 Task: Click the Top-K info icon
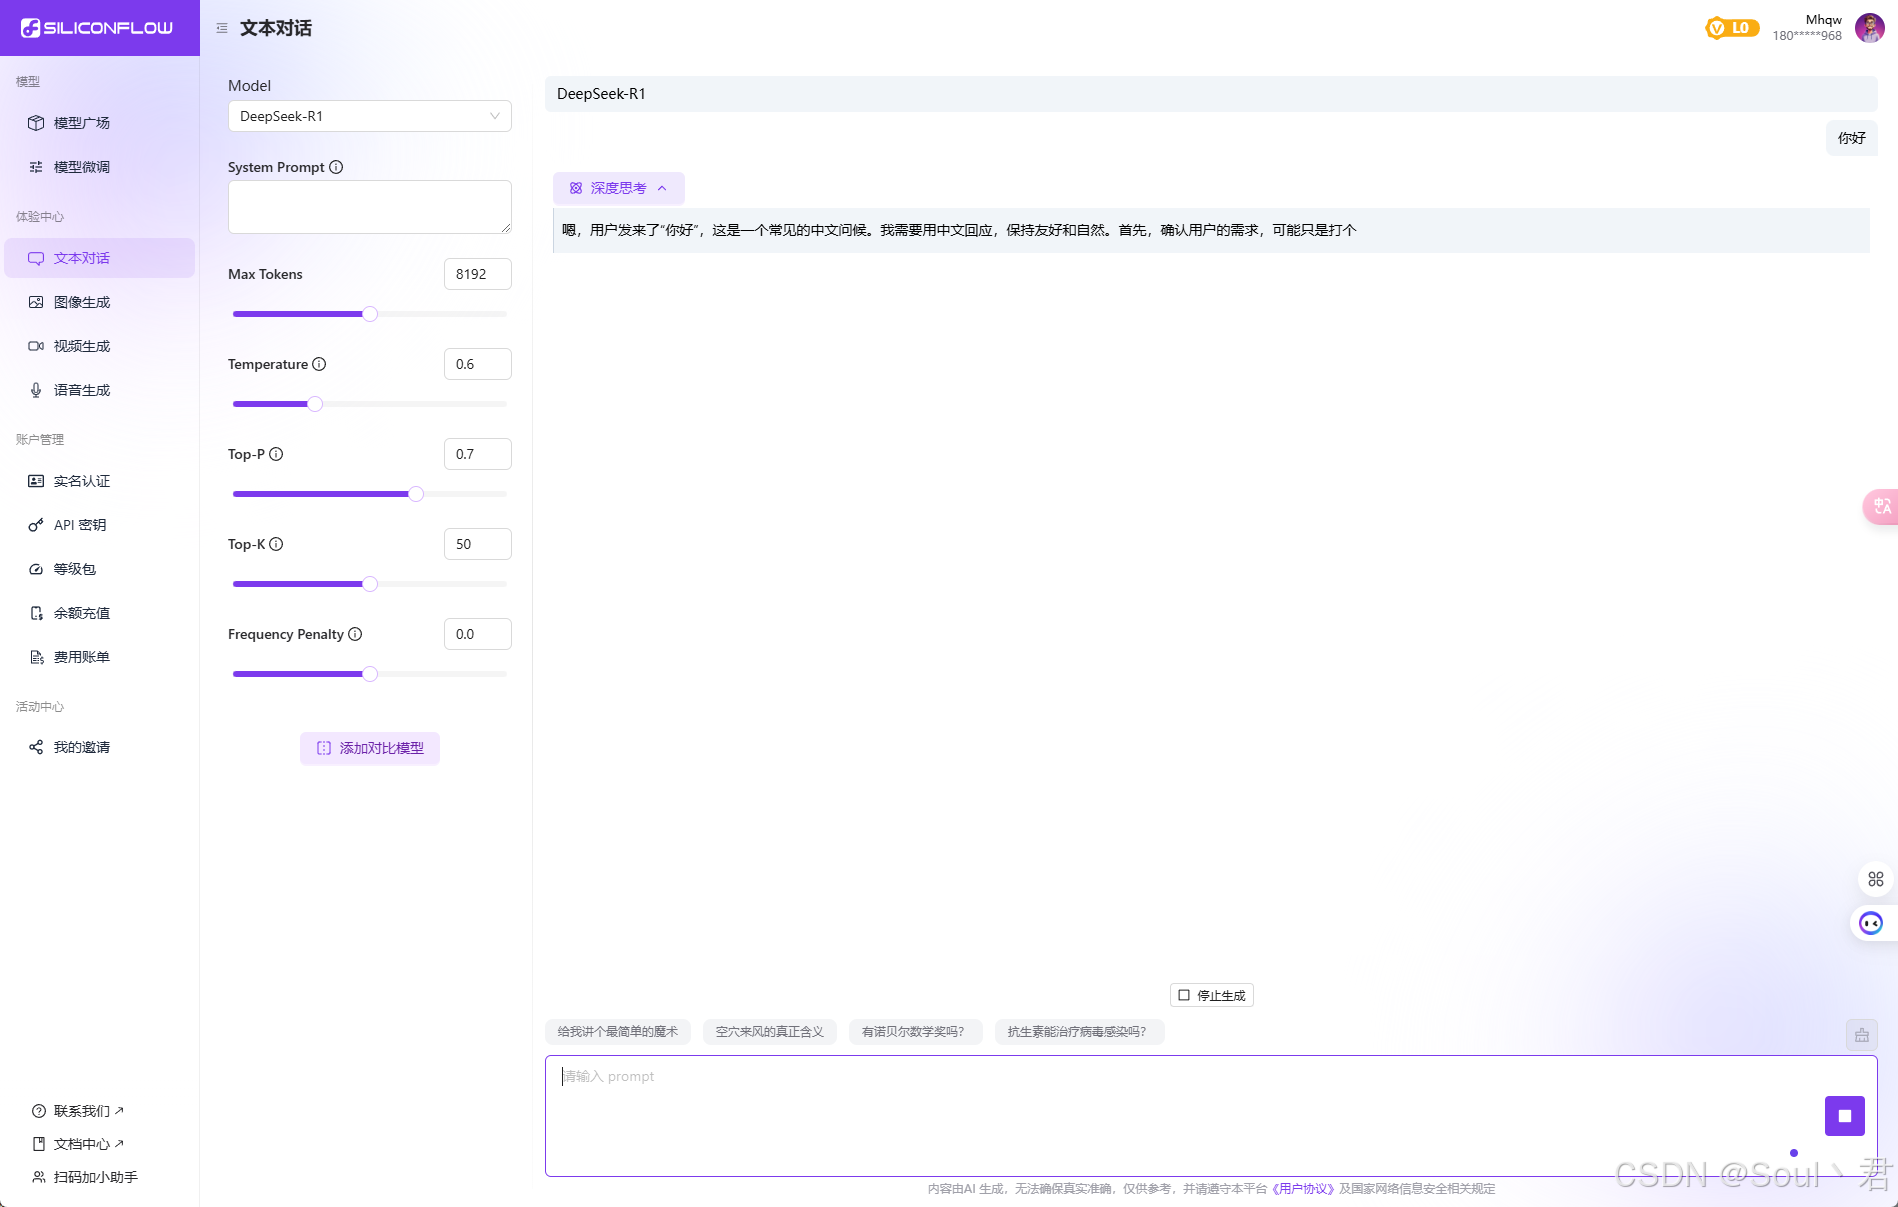pyautogui.click(x=276, y=544)
